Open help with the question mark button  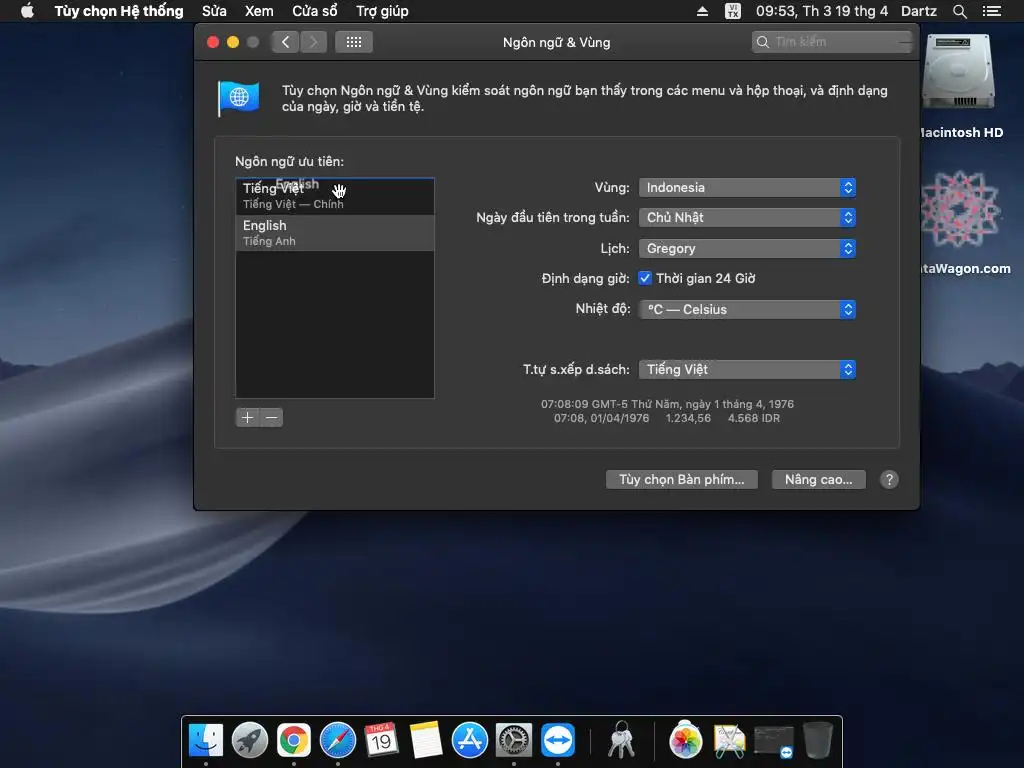[x=889, y=479]
